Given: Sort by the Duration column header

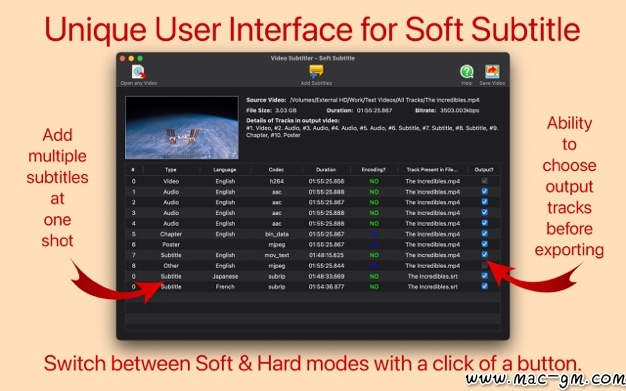Looking at the screenshot, I should point(326,170).
